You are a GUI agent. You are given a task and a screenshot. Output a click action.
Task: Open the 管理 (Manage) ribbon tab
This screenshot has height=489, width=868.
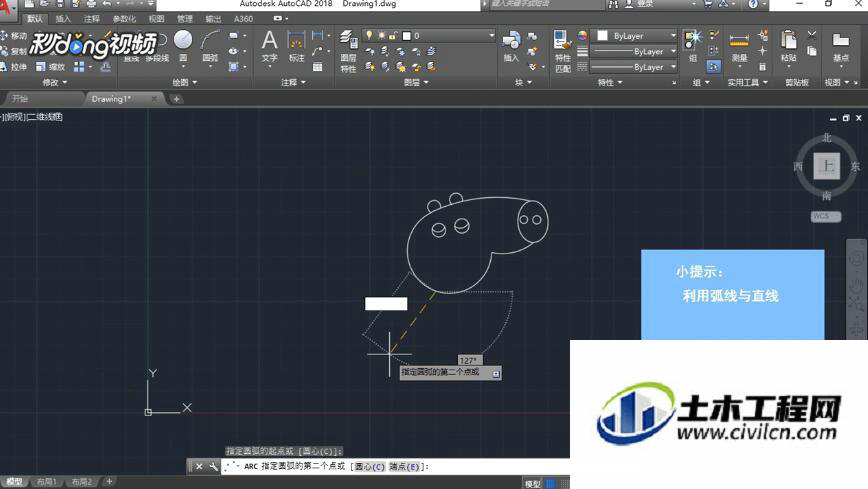[184, 19]
